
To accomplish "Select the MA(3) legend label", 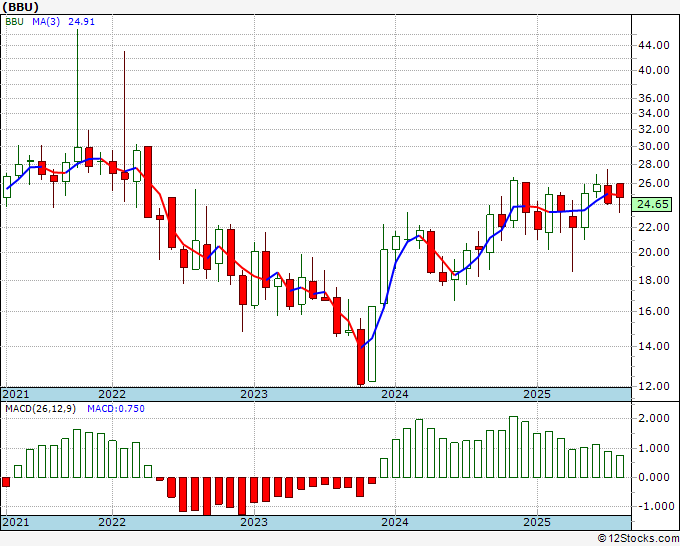I will pos(46,21).
